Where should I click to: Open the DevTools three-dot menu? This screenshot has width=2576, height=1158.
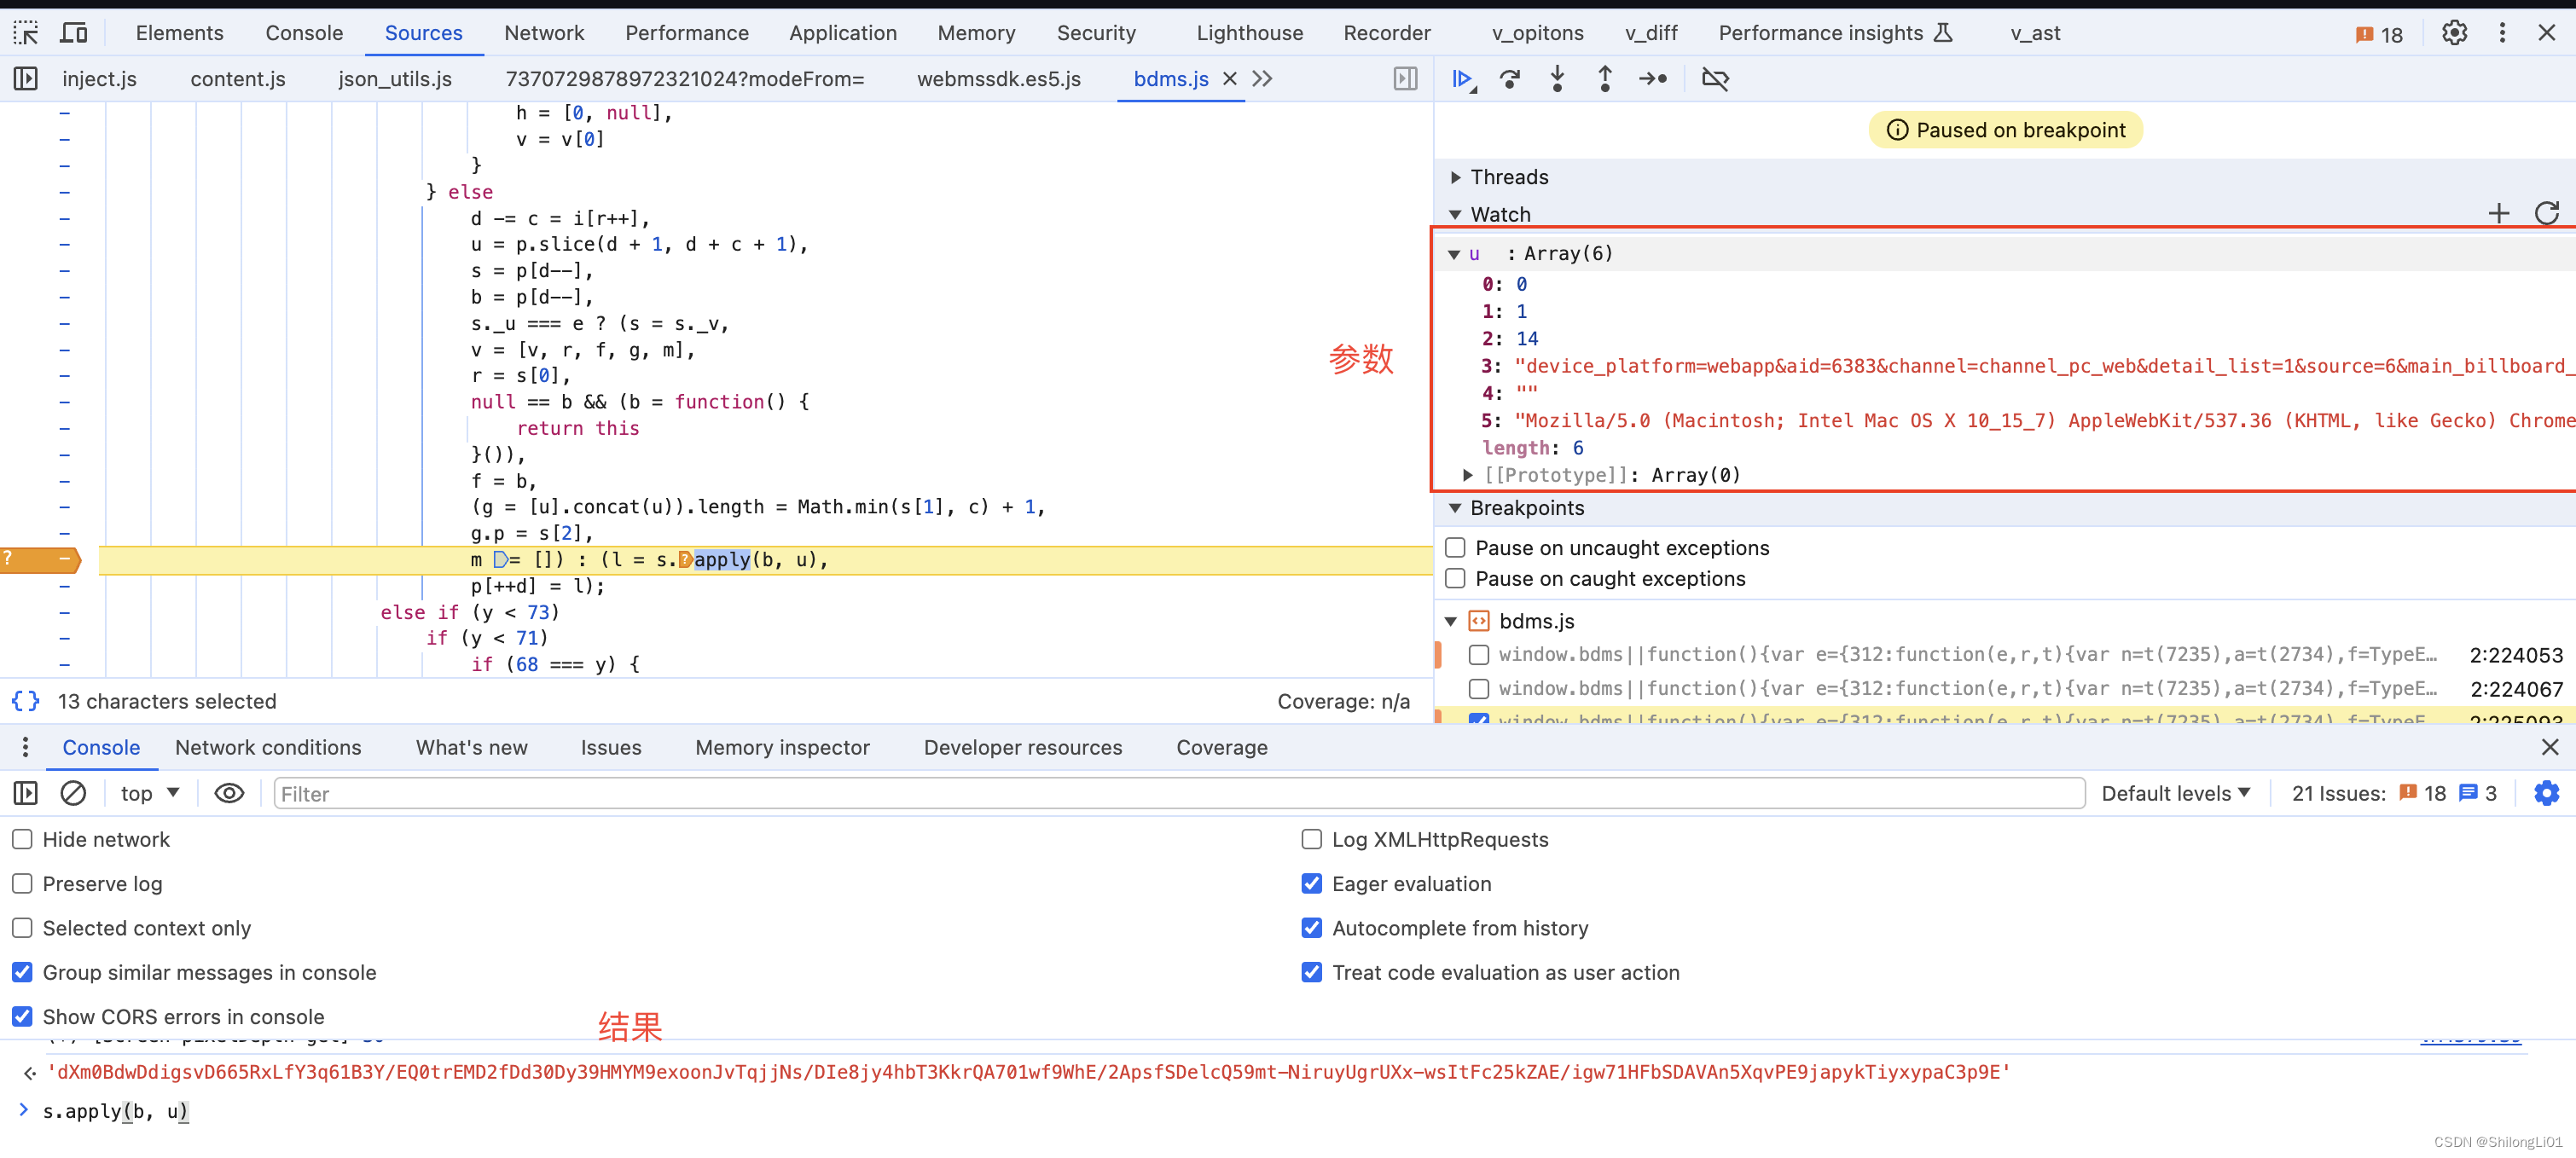pos(2502,33)
